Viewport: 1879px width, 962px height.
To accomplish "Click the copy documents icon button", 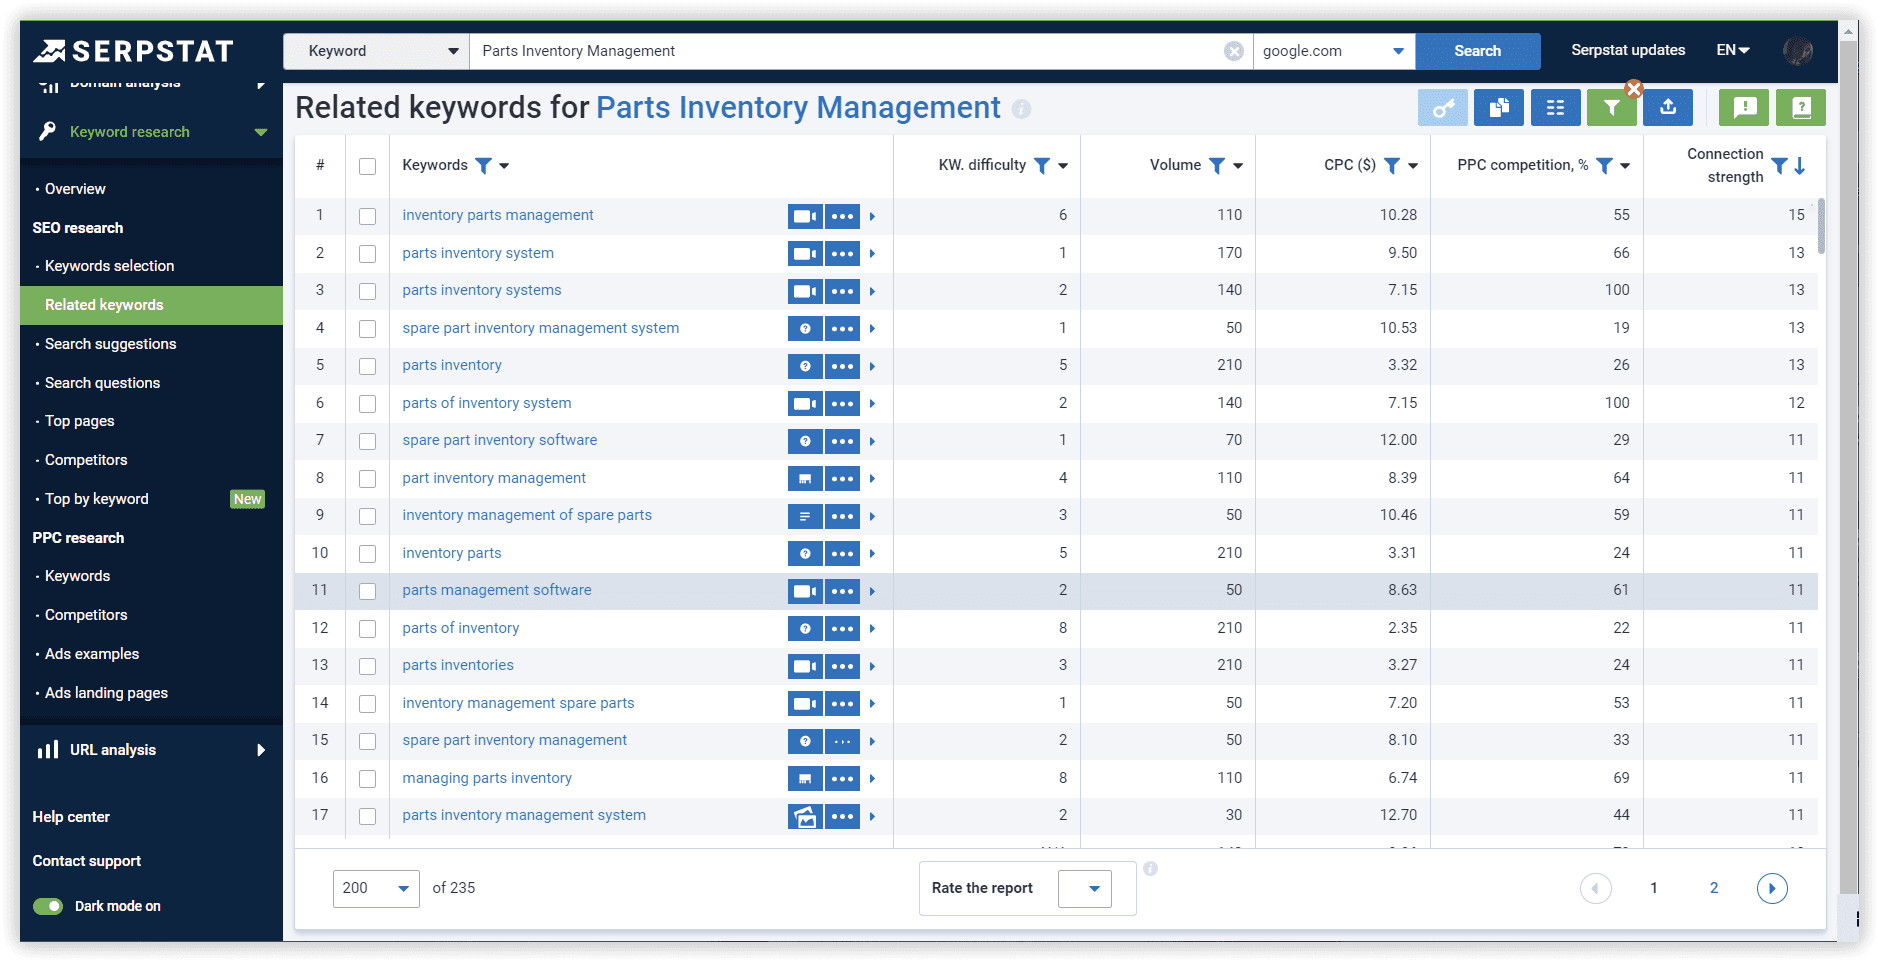I will (1498, 108).
